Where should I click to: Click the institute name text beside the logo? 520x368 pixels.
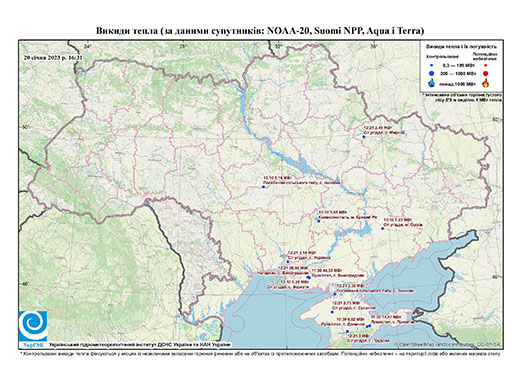(140, 345)
